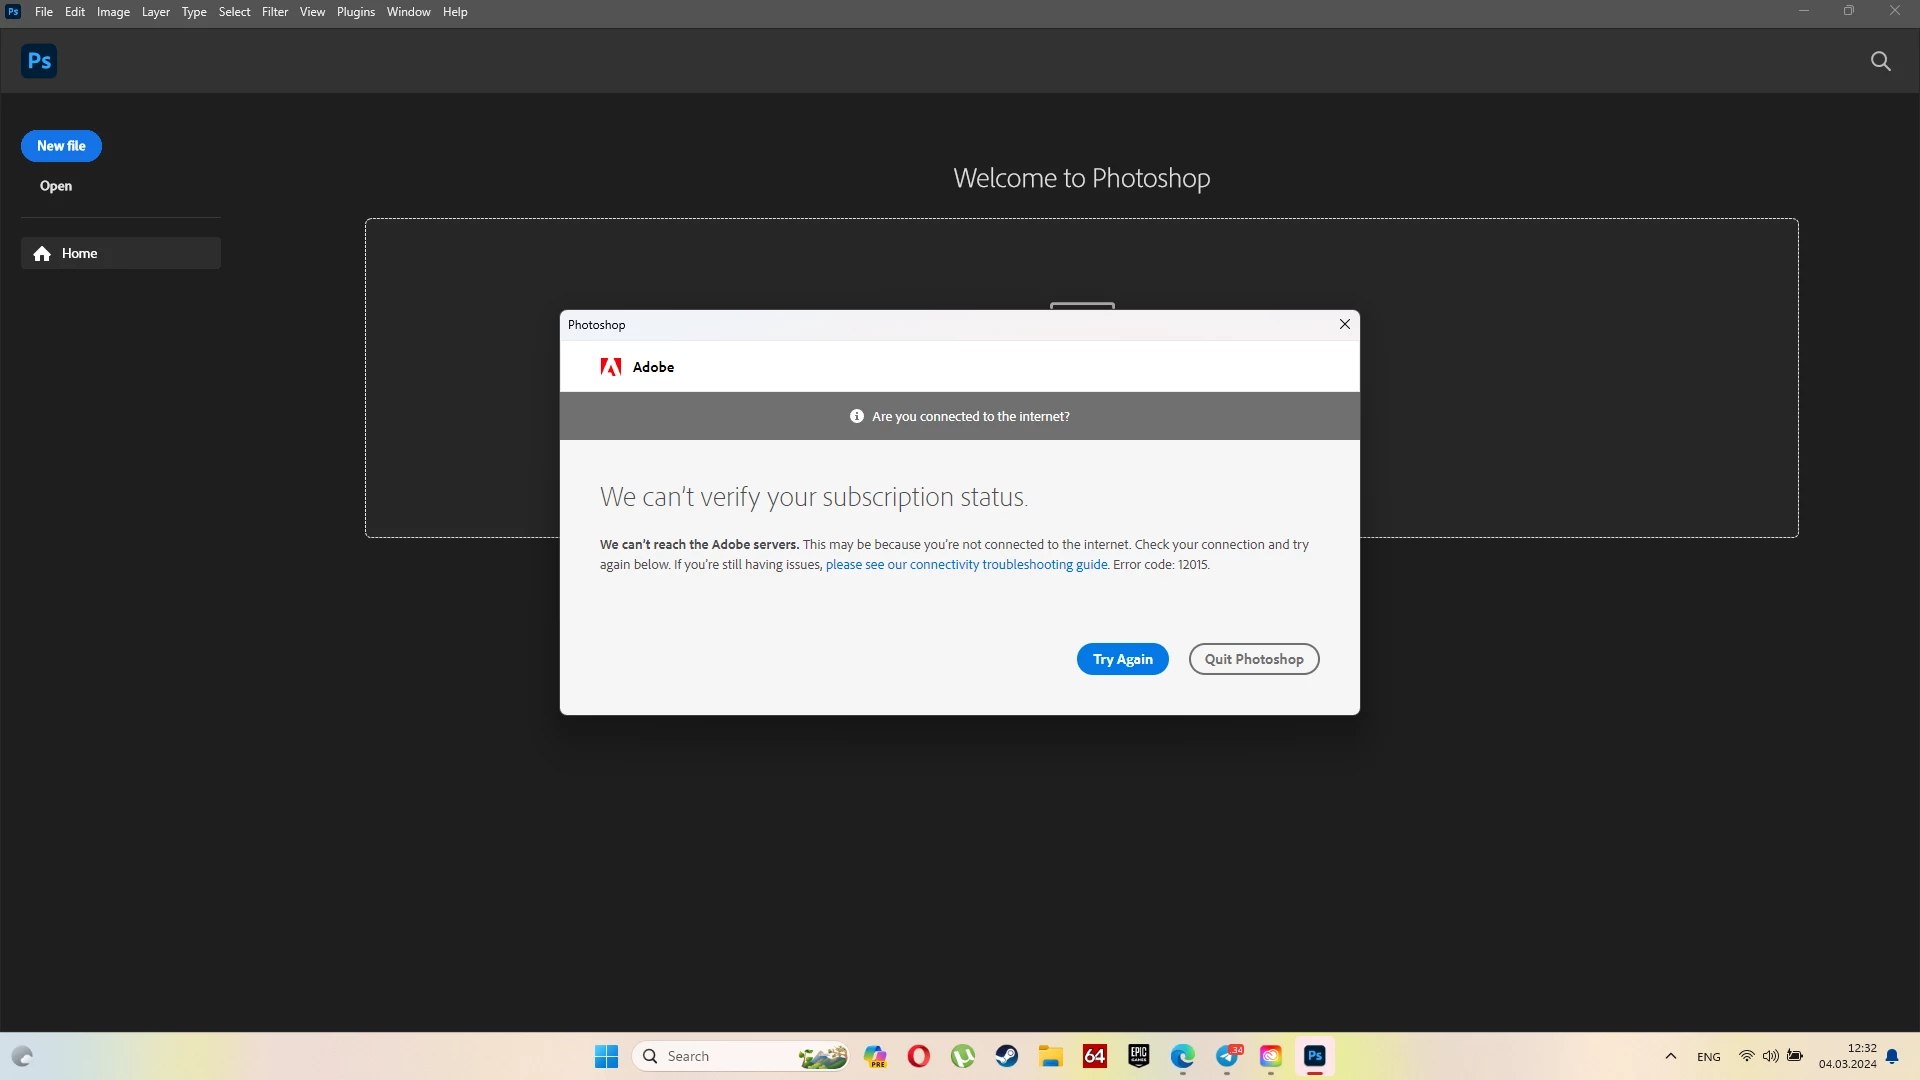
Task: Click the New file button
Action: click(61, 146)
